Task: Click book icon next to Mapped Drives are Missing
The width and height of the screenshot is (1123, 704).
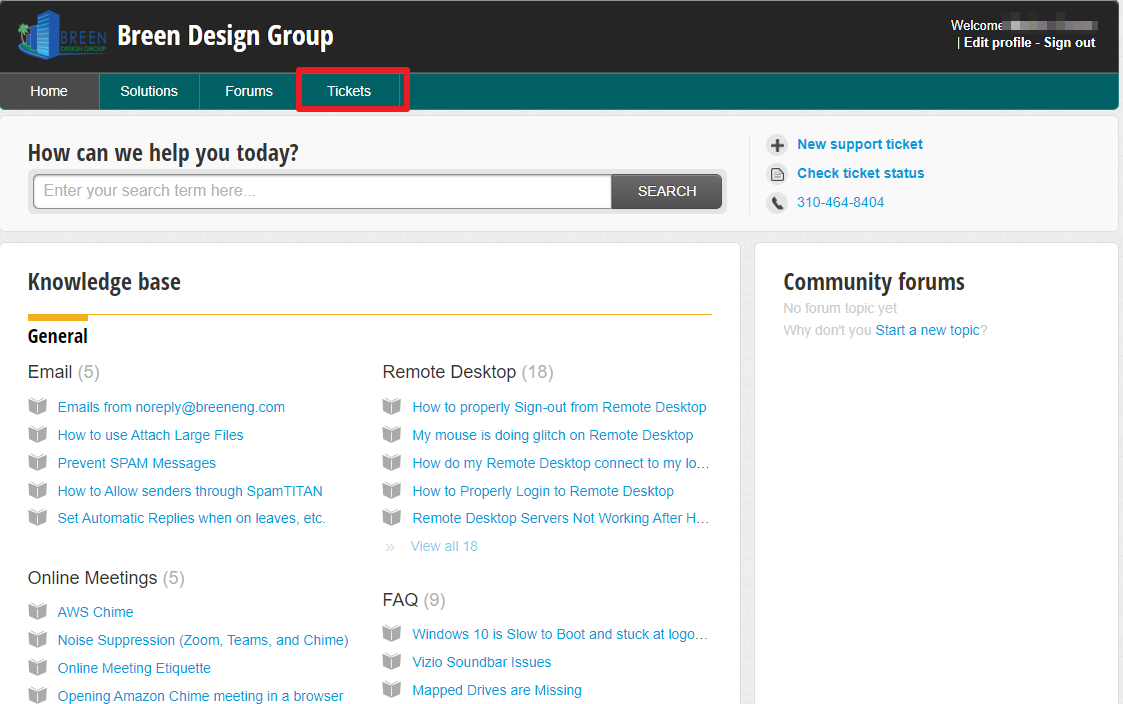Action: coord(392,690)
